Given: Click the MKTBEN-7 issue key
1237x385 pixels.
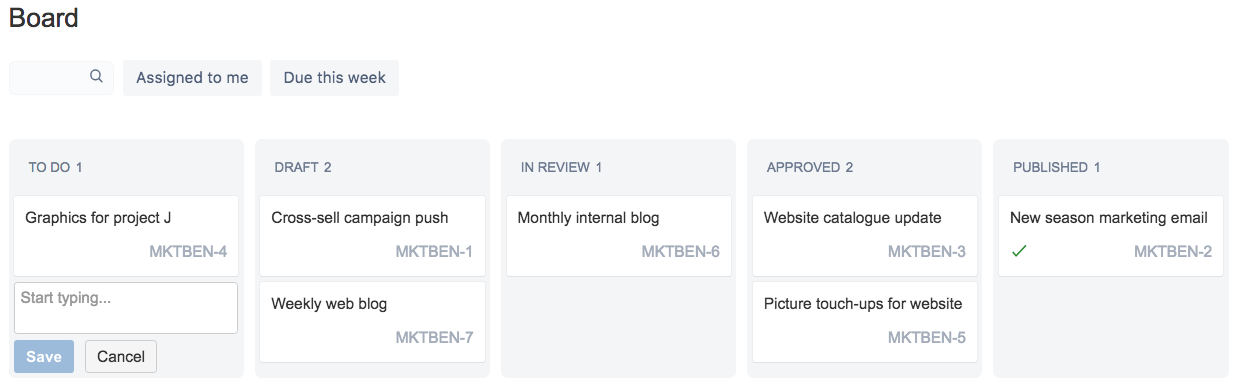Looking at the screenshot, I should pos(434,338).
